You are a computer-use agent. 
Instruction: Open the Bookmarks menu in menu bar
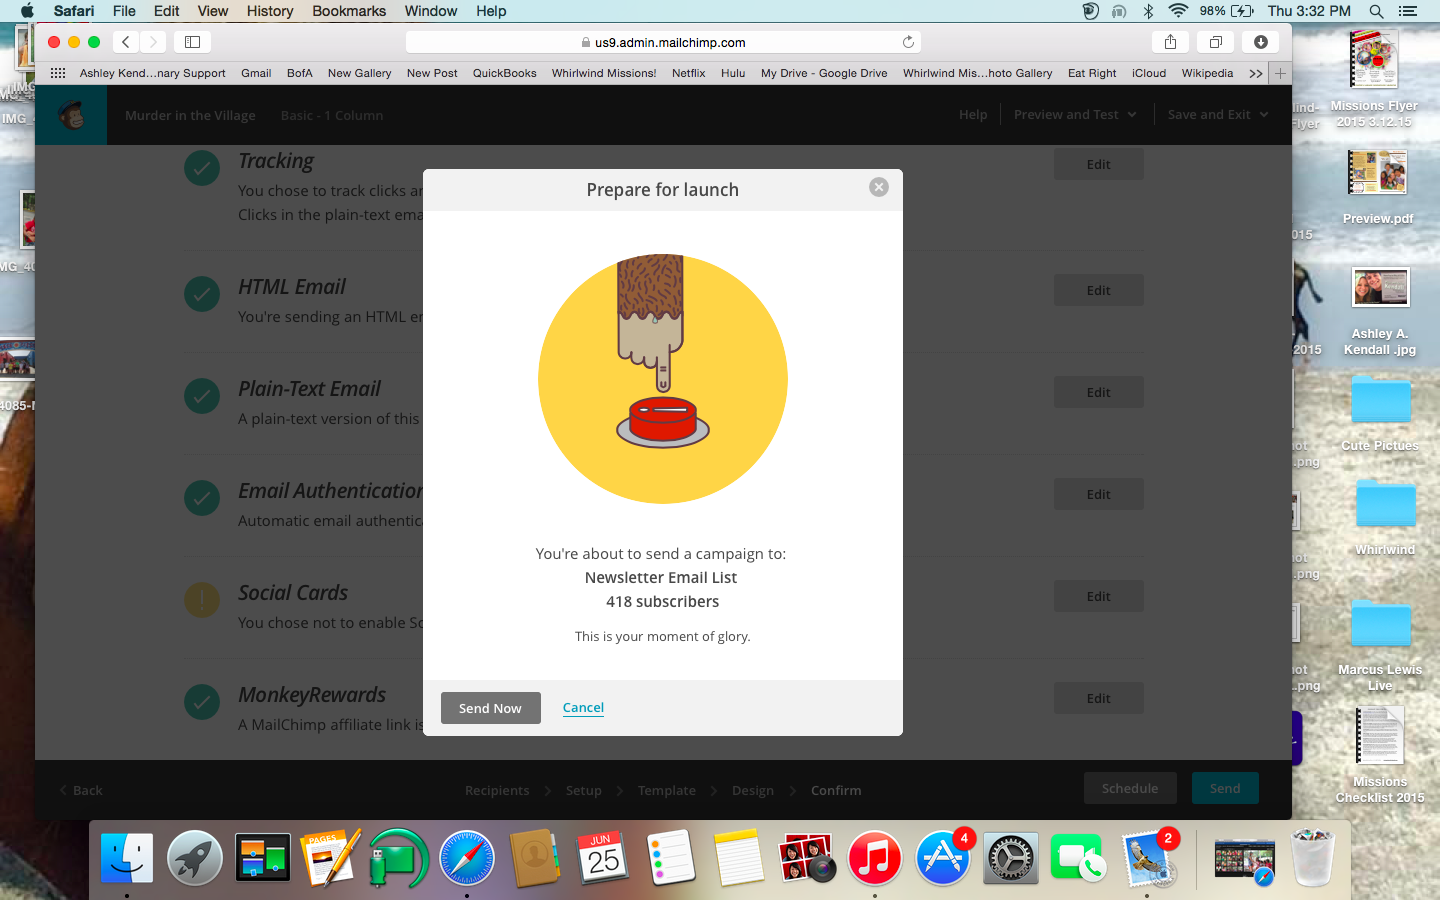pyautogui.click(x=349, y=11)
